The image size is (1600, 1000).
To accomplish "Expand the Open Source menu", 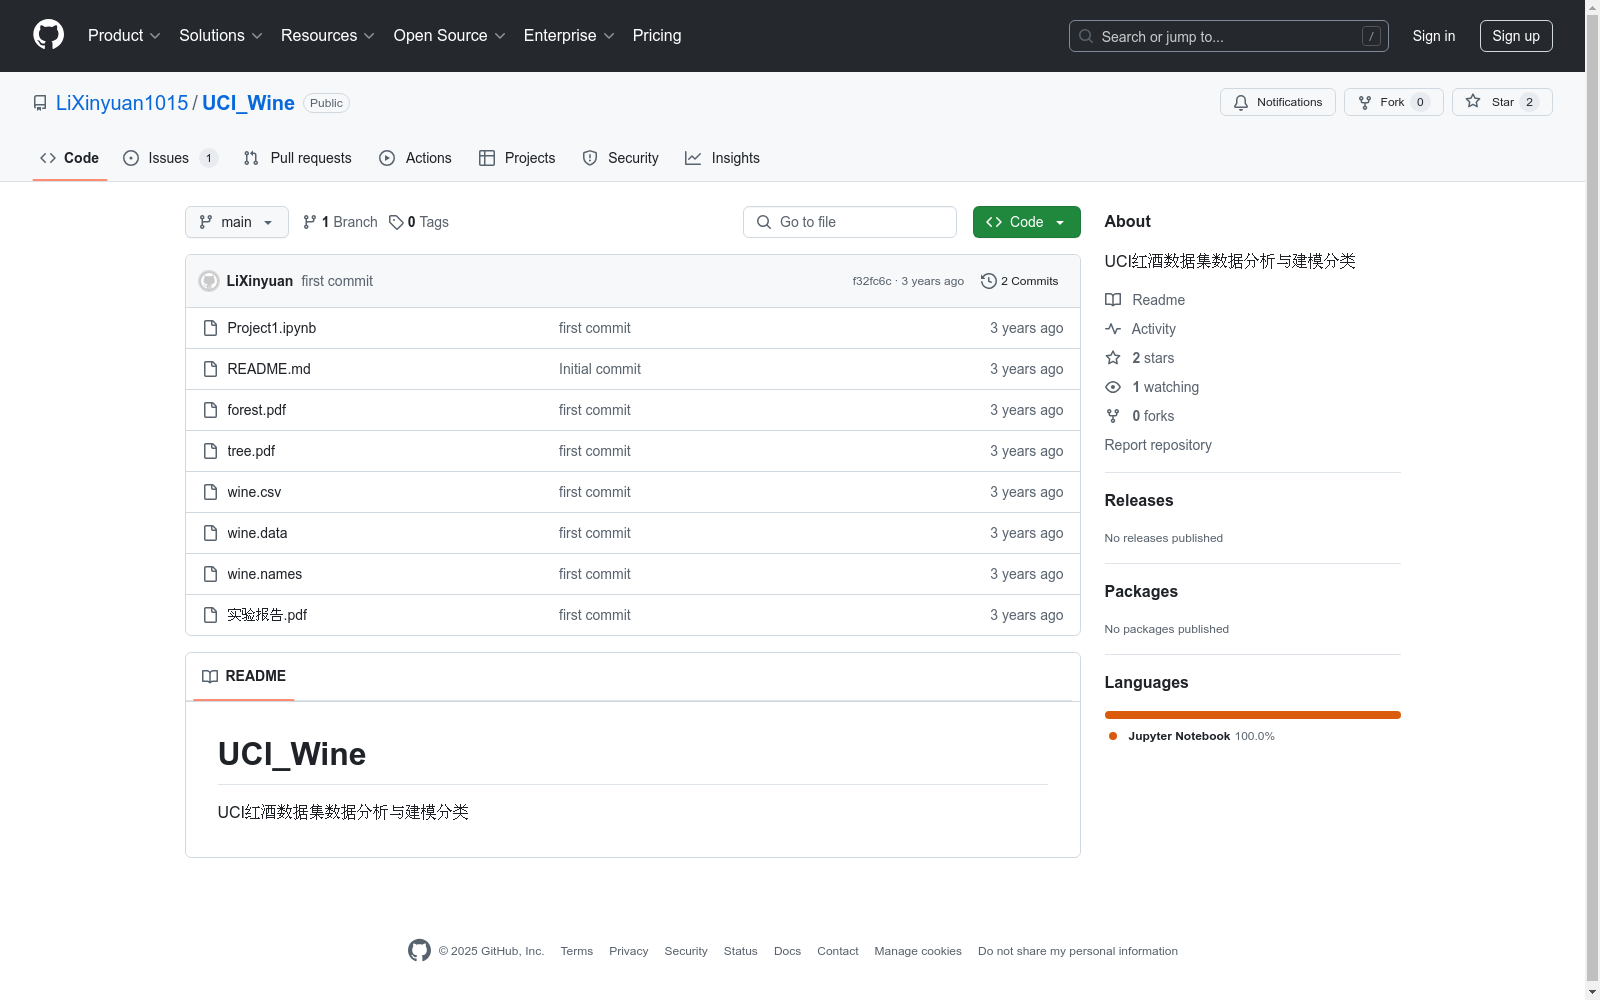I will [450, 36].
